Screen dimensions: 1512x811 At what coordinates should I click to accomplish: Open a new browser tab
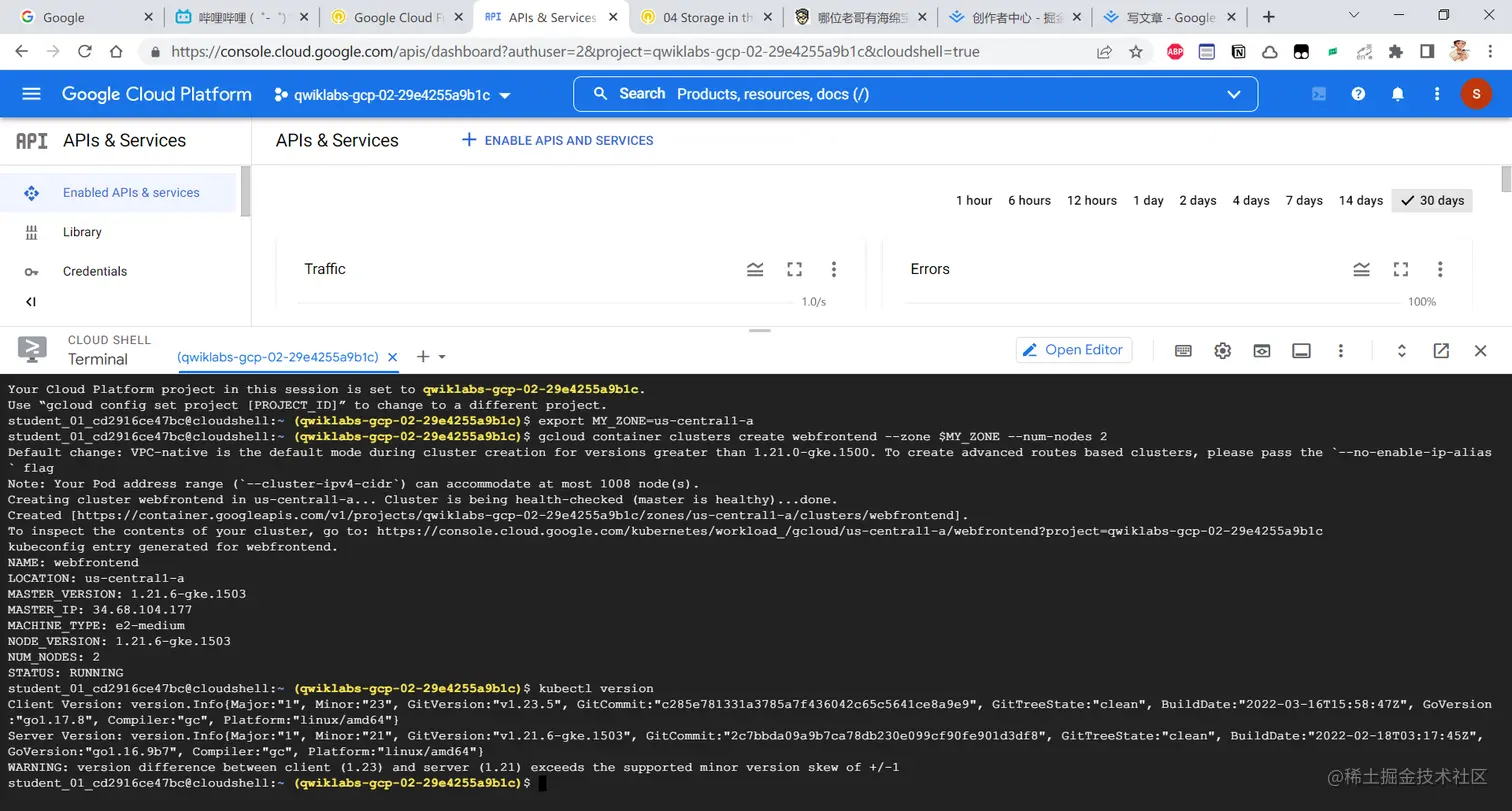click(1269, 17)
